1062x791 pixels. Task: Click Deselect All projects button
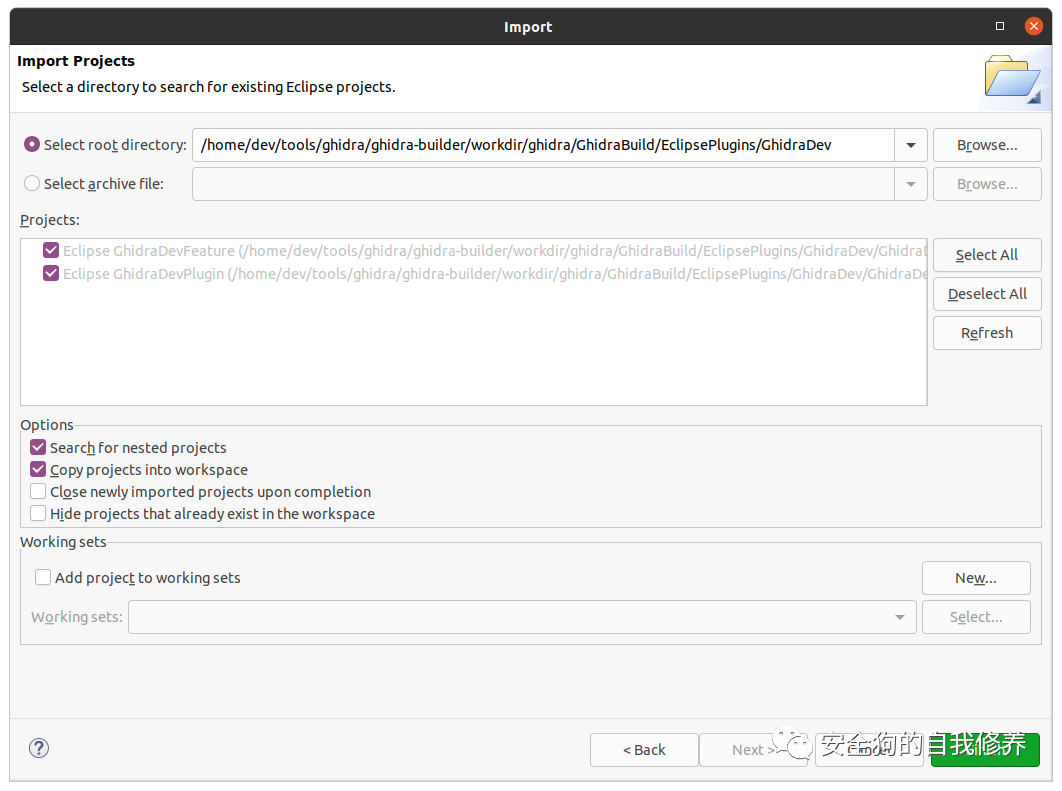click(x=987, y=294)
